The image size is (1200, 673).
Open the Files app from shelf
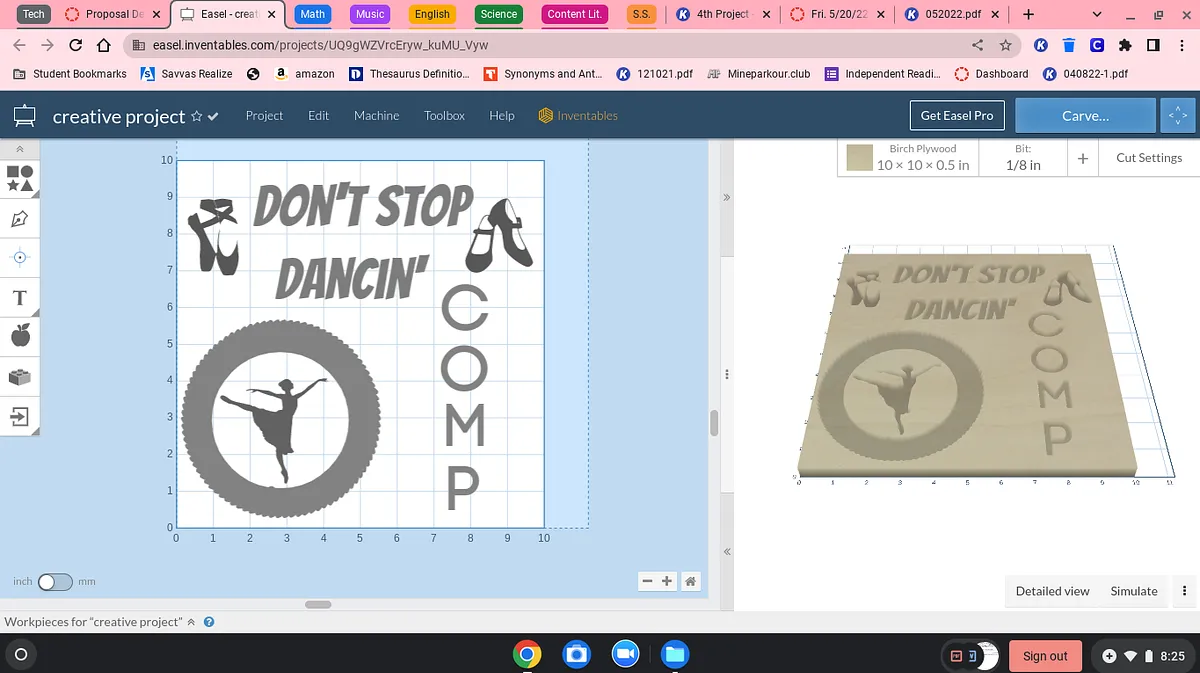tap(675, 655)
